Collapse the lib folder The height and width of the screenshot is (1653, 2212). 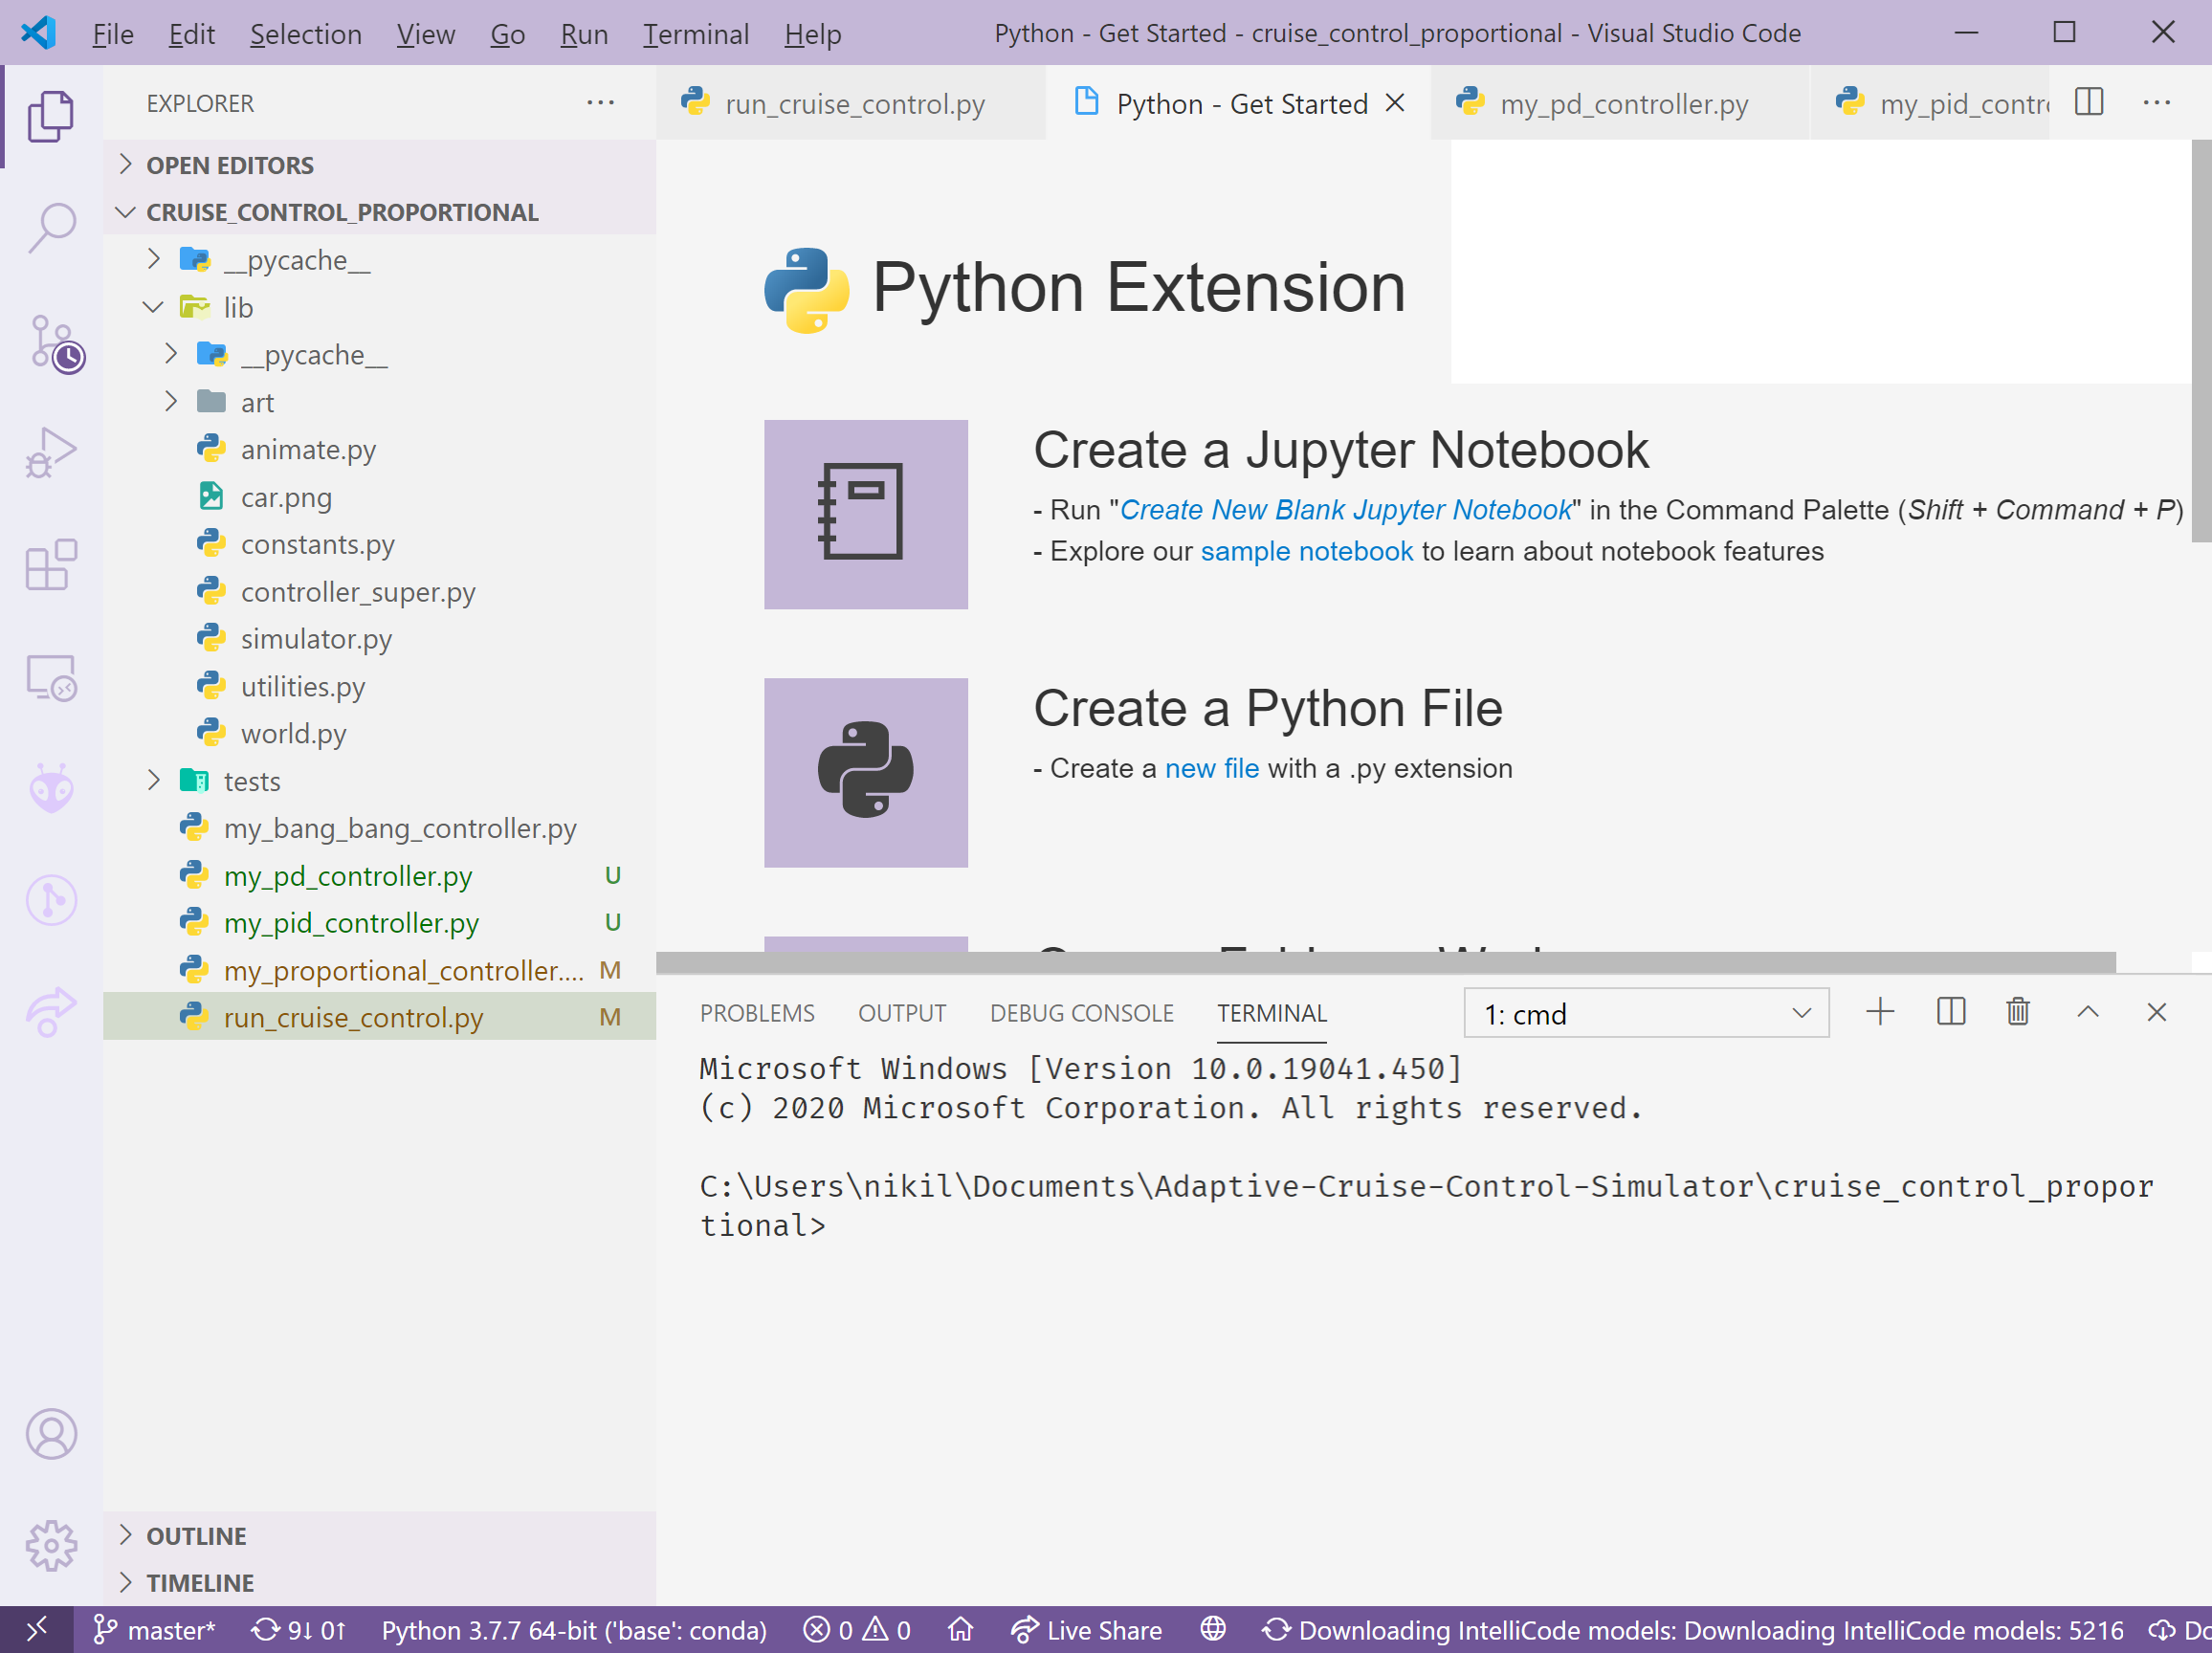point(380,307)
